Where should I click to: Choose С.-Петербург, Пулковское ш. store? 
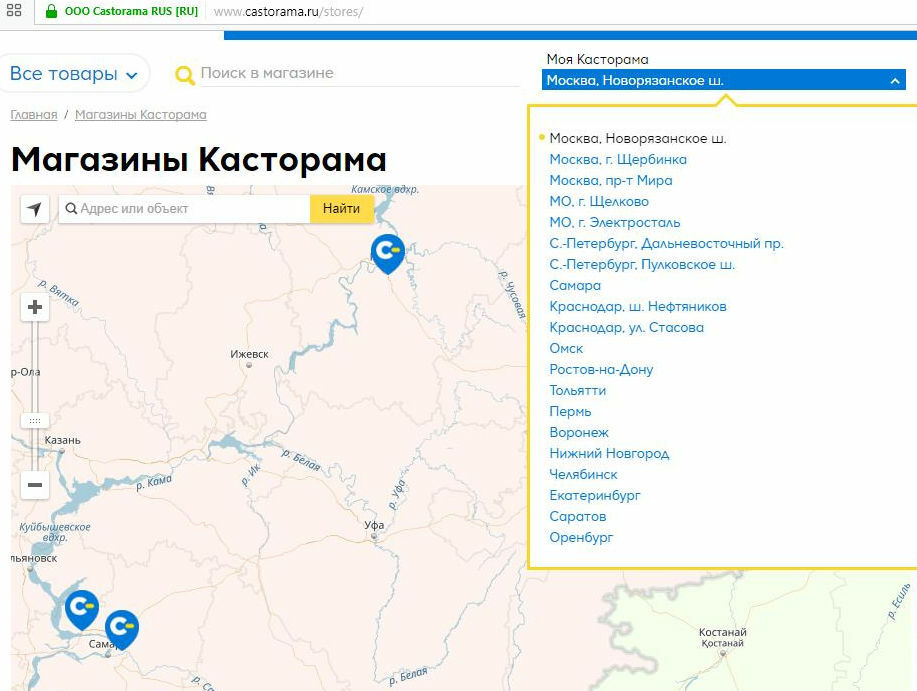coord(642,265)
